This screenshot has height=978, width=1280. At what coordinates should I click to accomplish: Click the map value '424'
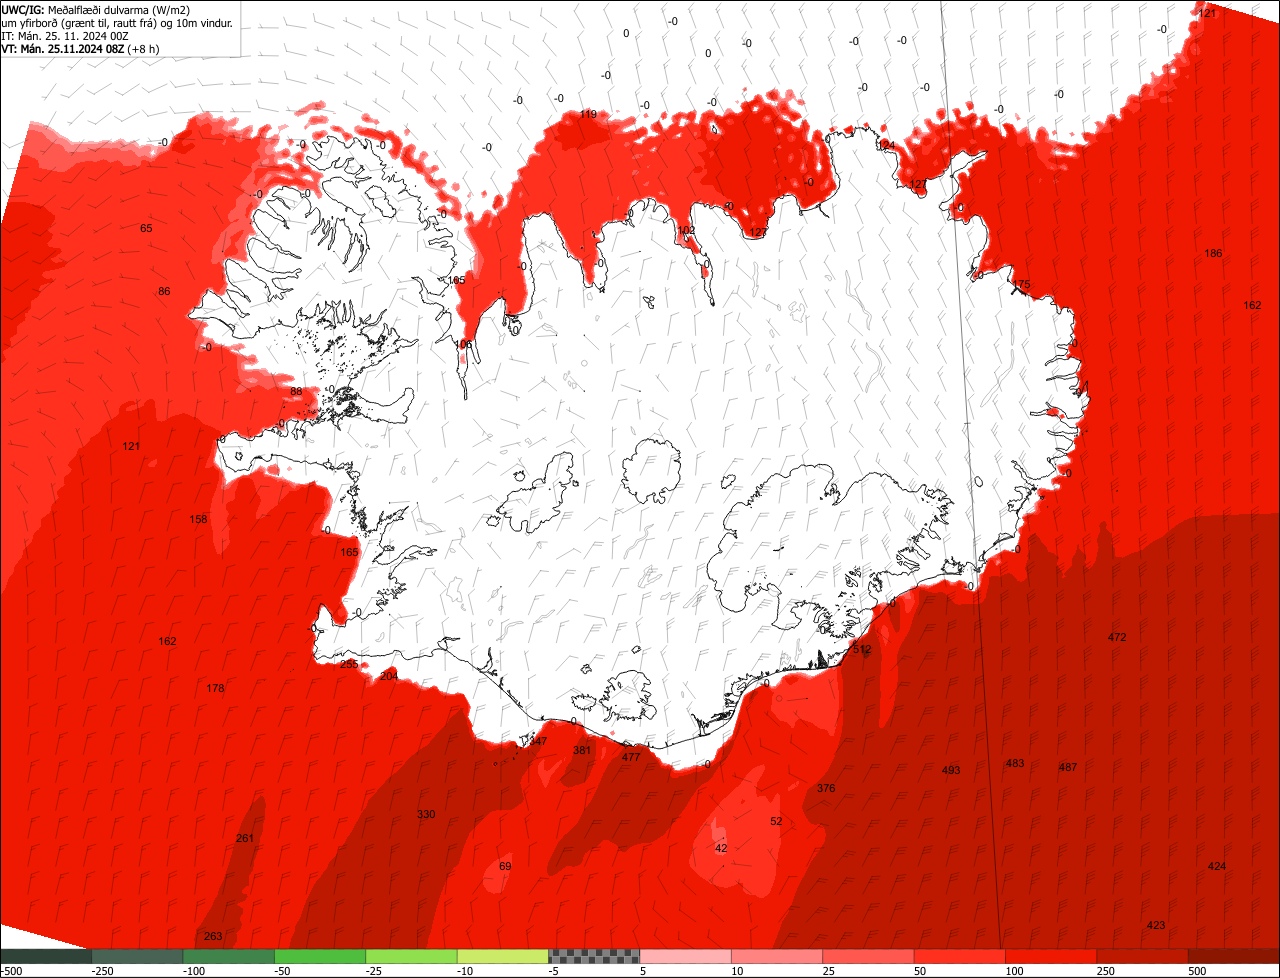1217,866
